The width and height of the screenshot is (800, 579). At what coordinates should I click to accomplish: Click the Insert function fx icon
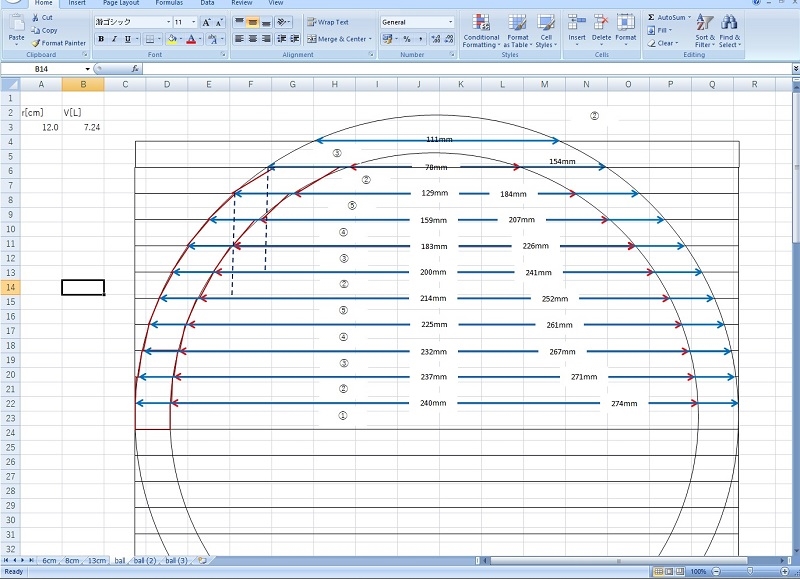pyautogui.click(x=134, y=69)
